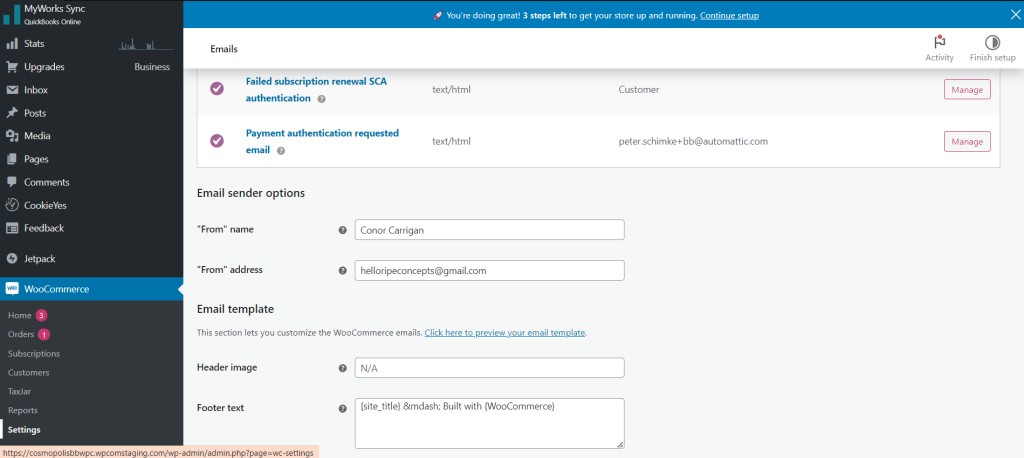Screen dimensions: 1024x458
Task: Manage the Payment authentication requested email
Action: coord(966,142)
